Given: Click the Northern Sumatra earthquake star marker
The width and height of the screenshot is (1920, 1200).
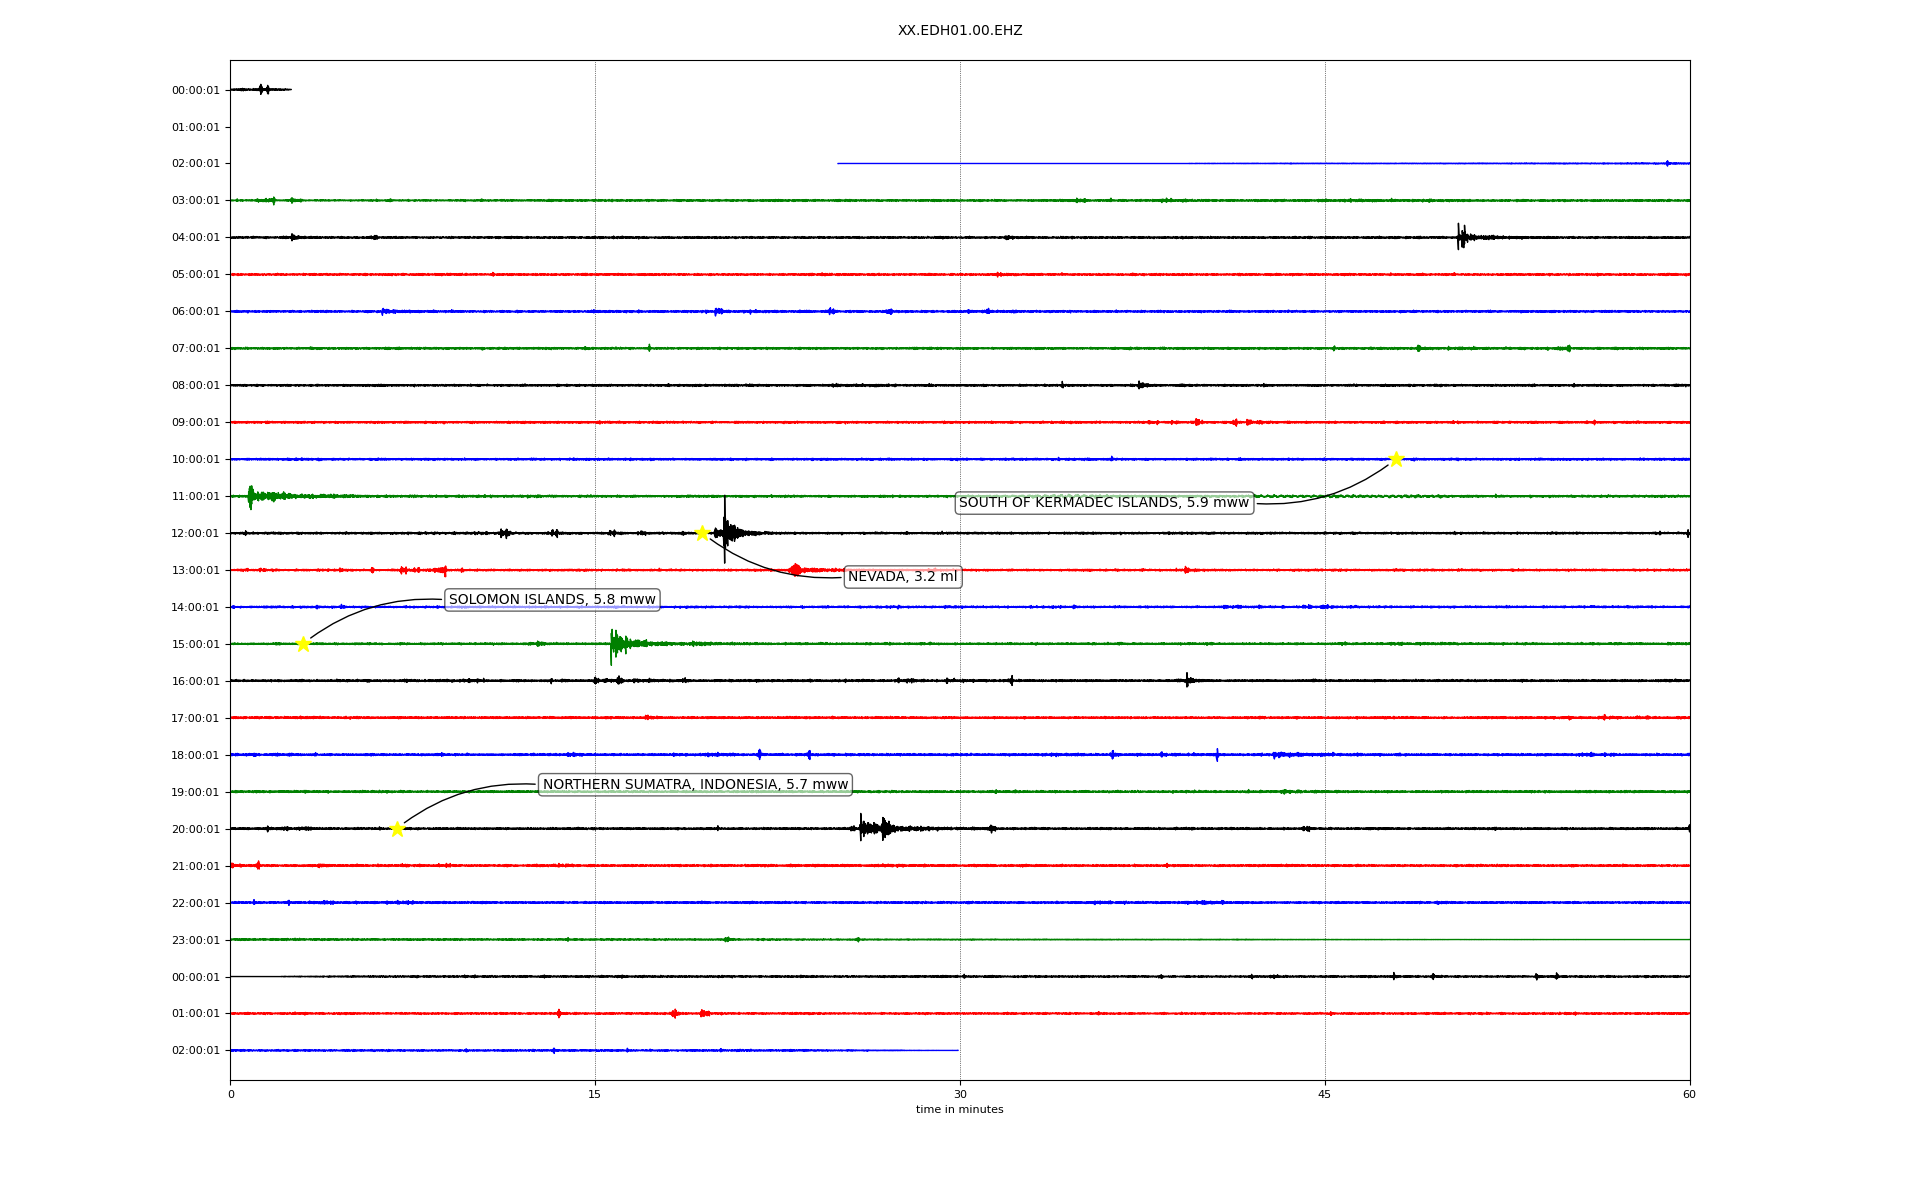Looking at the screenshot, I should pos(397,829).
